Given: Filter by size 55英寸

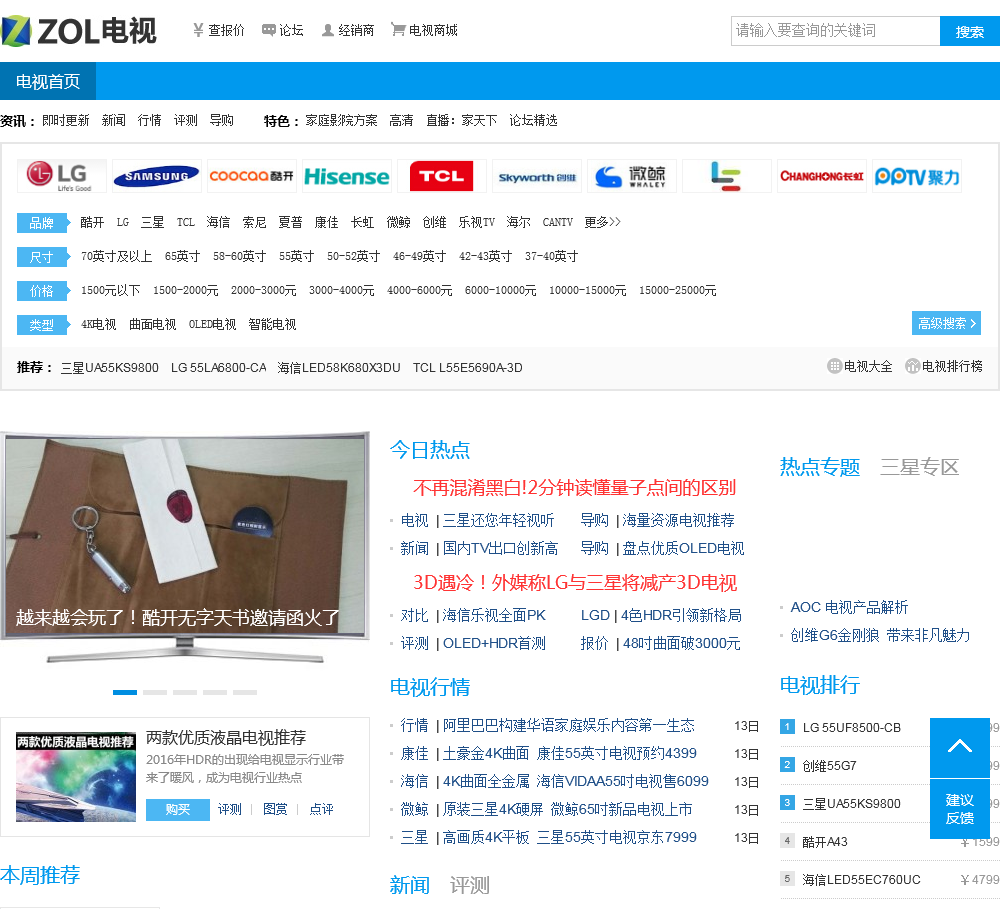Looking at the screenshot, I should [296, 256].
